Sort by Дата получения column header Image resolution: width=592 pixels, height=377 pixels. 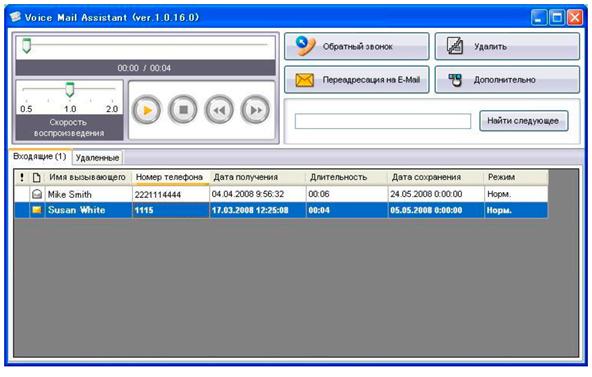coord(257,177)
